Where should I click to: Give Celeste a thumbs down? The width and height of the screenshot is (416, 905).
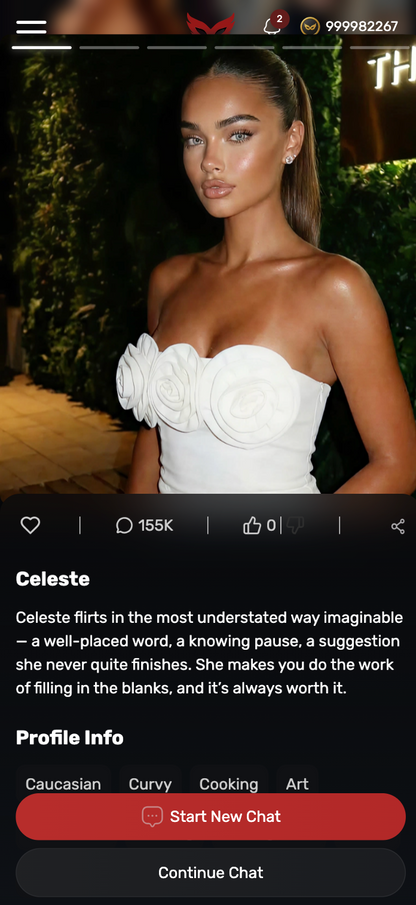click(295, 525)
